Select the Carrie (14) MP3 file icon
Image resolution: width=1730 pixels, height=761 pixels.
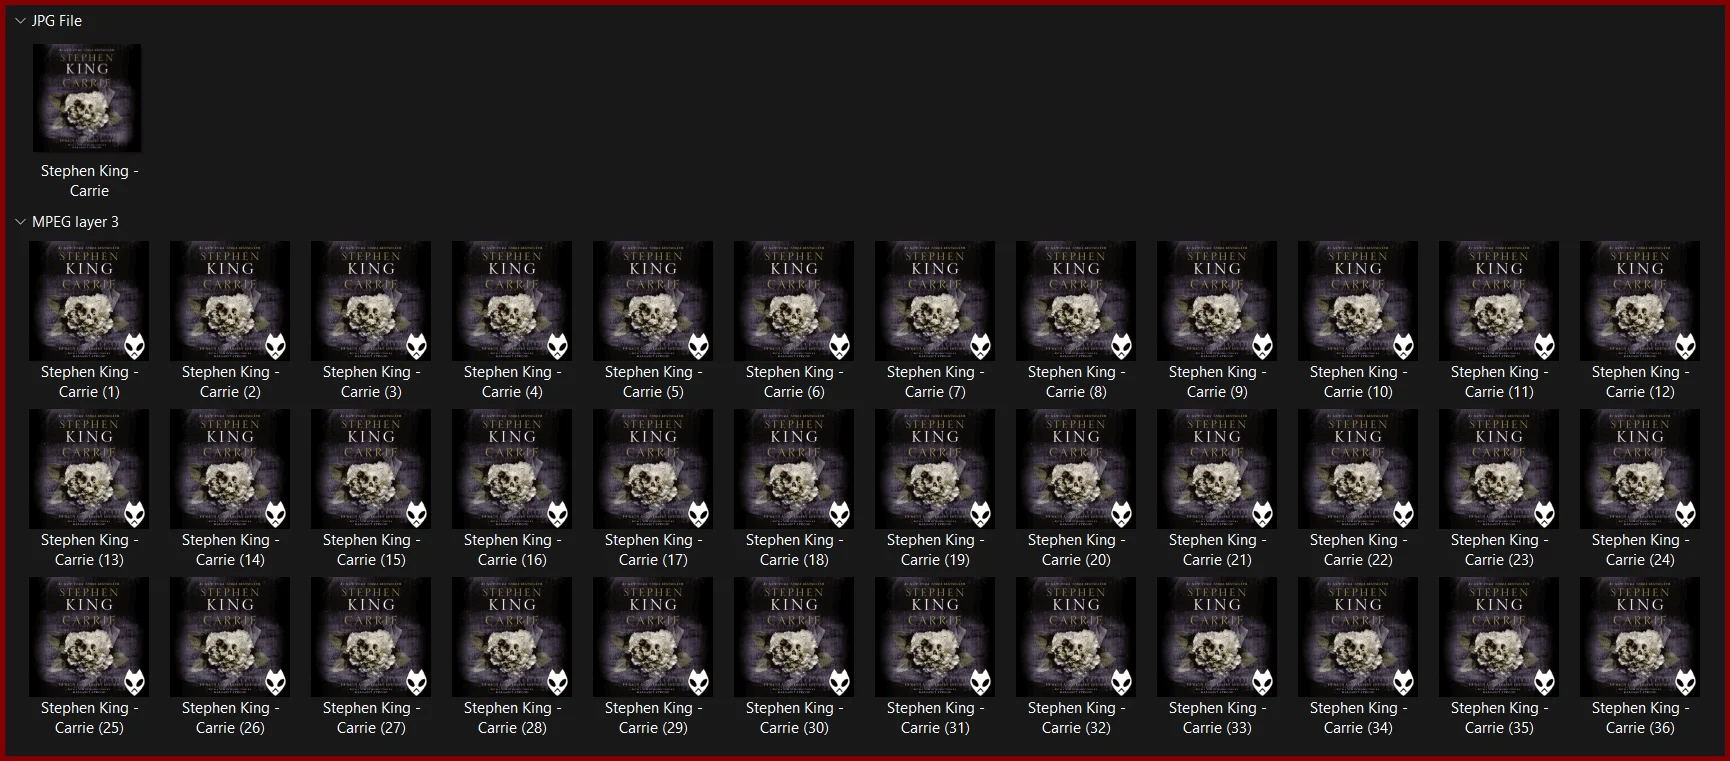(230, 469)
